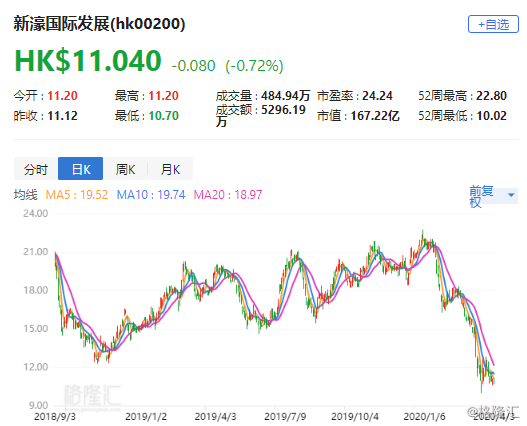The image size is (527, 426).
Task: Click the 市值 value 167.22亿
Action: tap(375, 116)
